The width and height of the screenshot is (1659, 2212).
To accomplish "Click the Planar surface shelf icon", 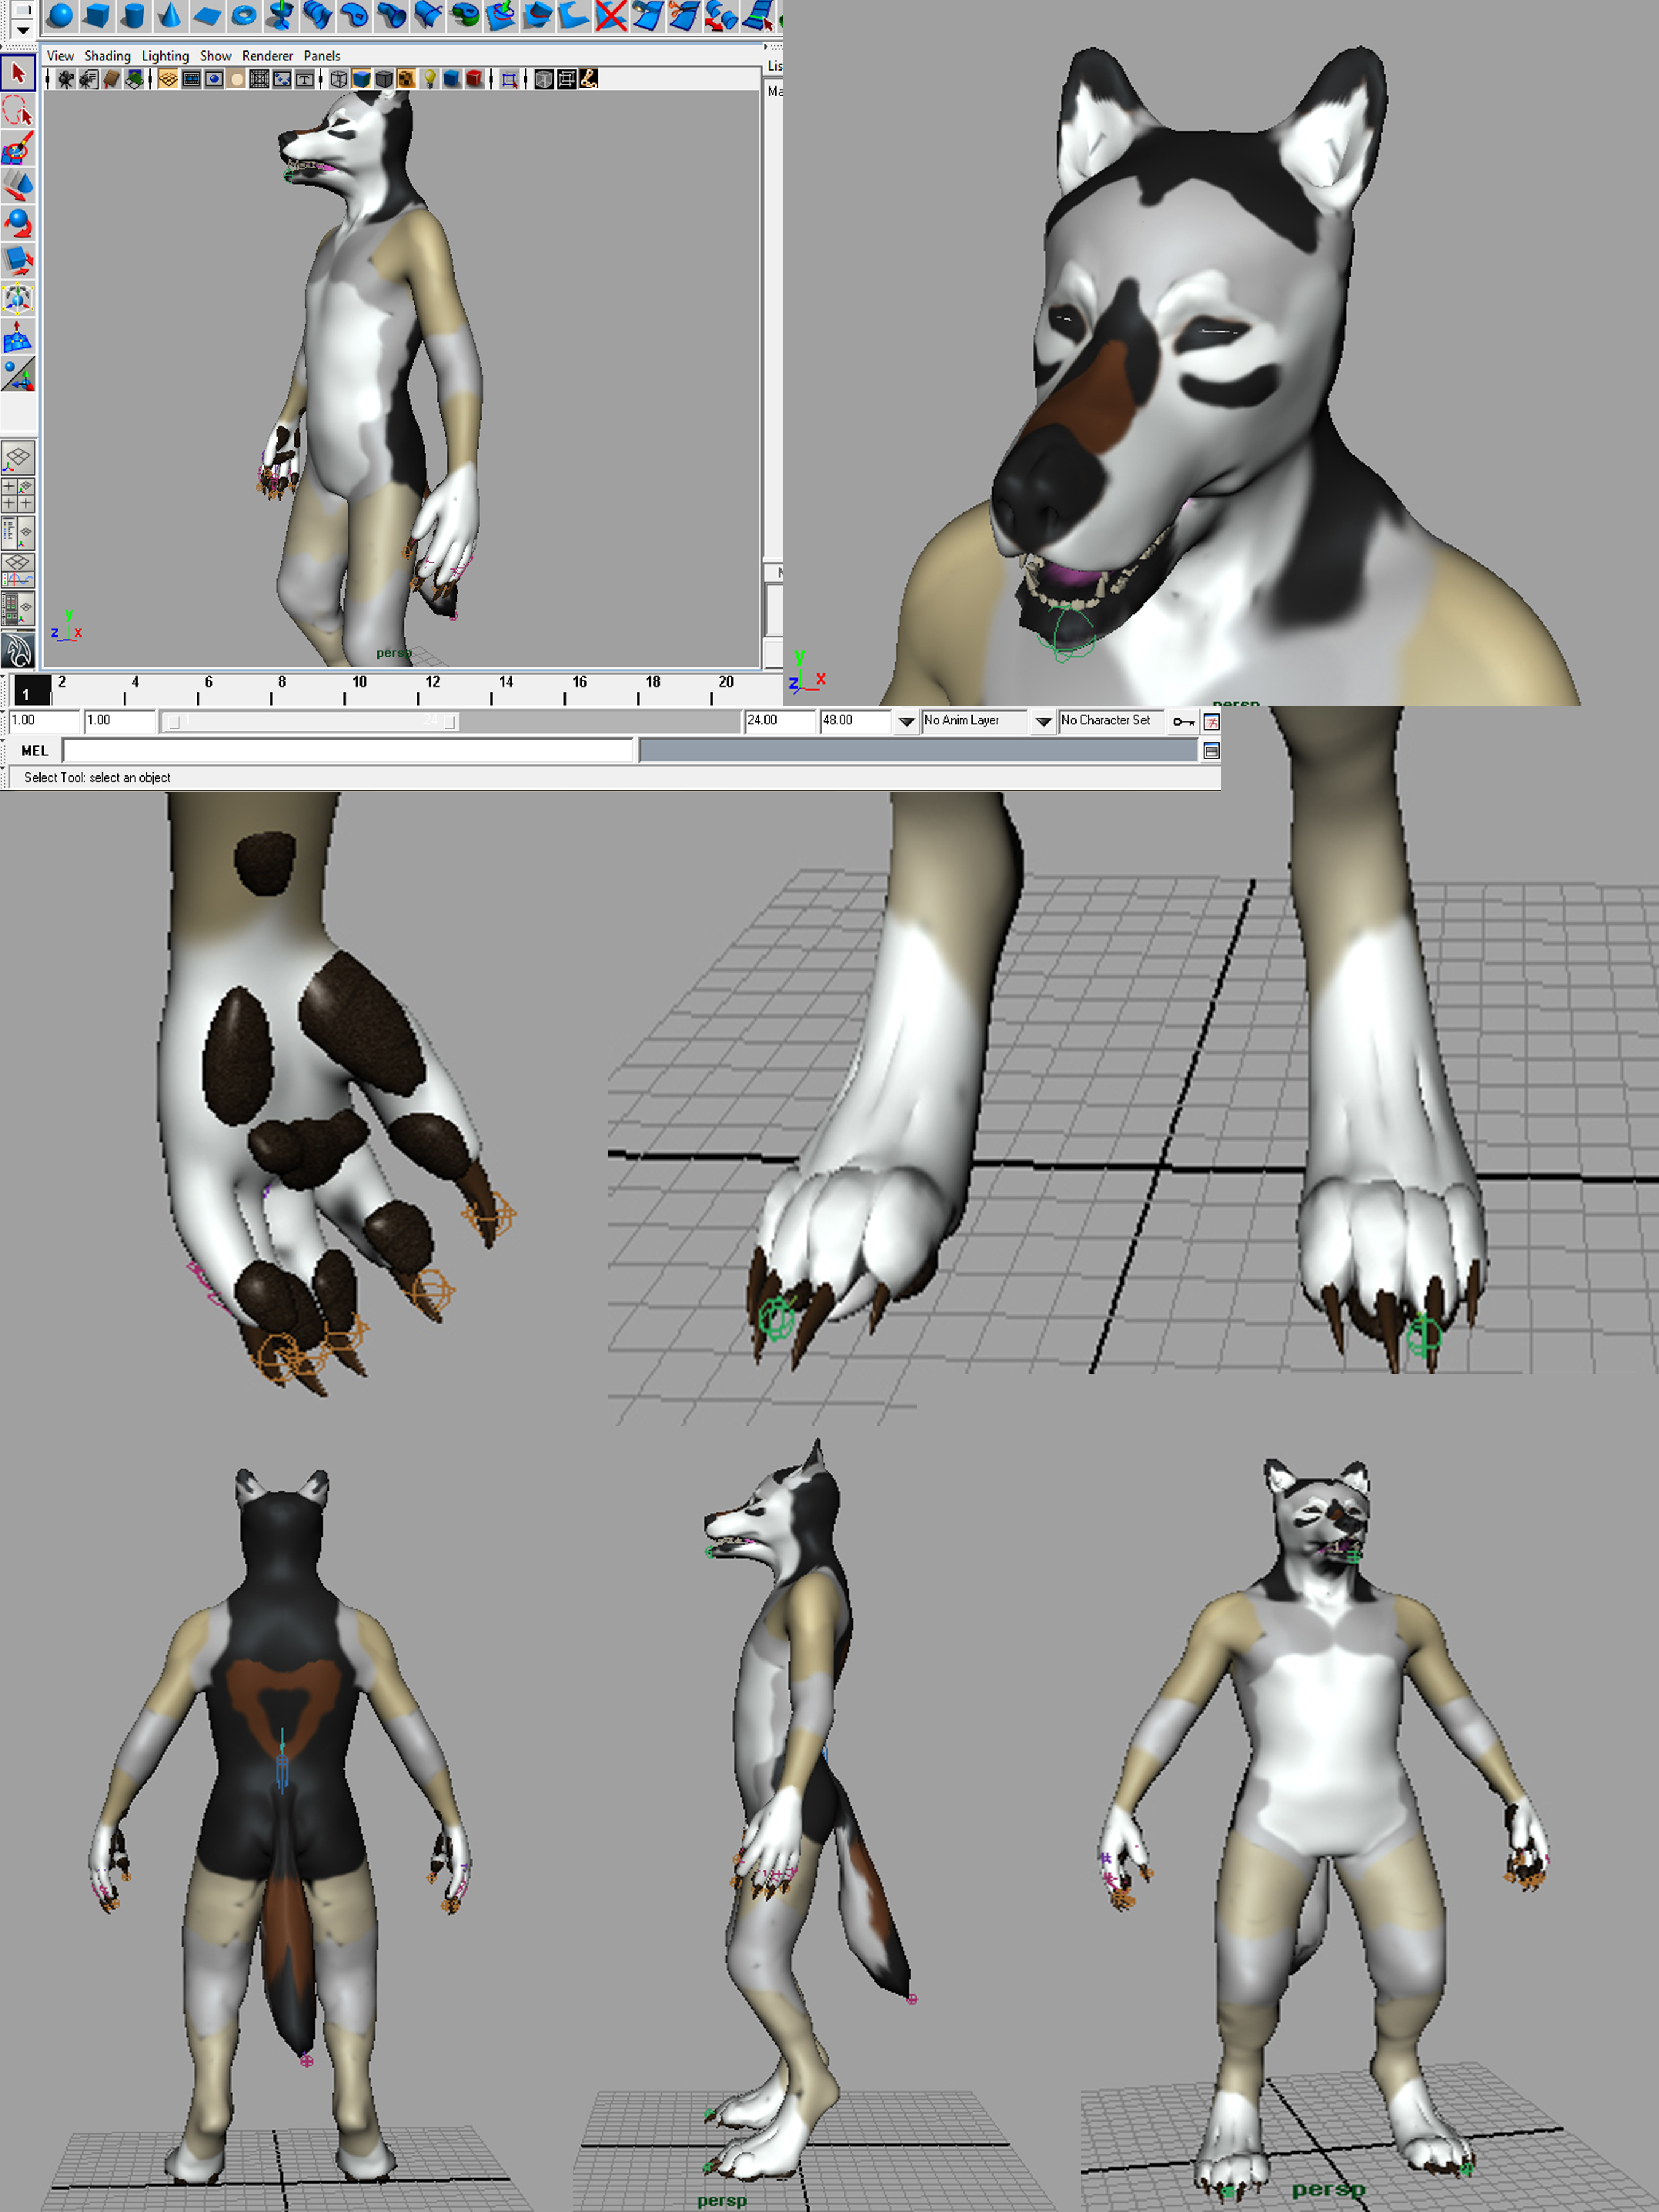I will [354, 15].
